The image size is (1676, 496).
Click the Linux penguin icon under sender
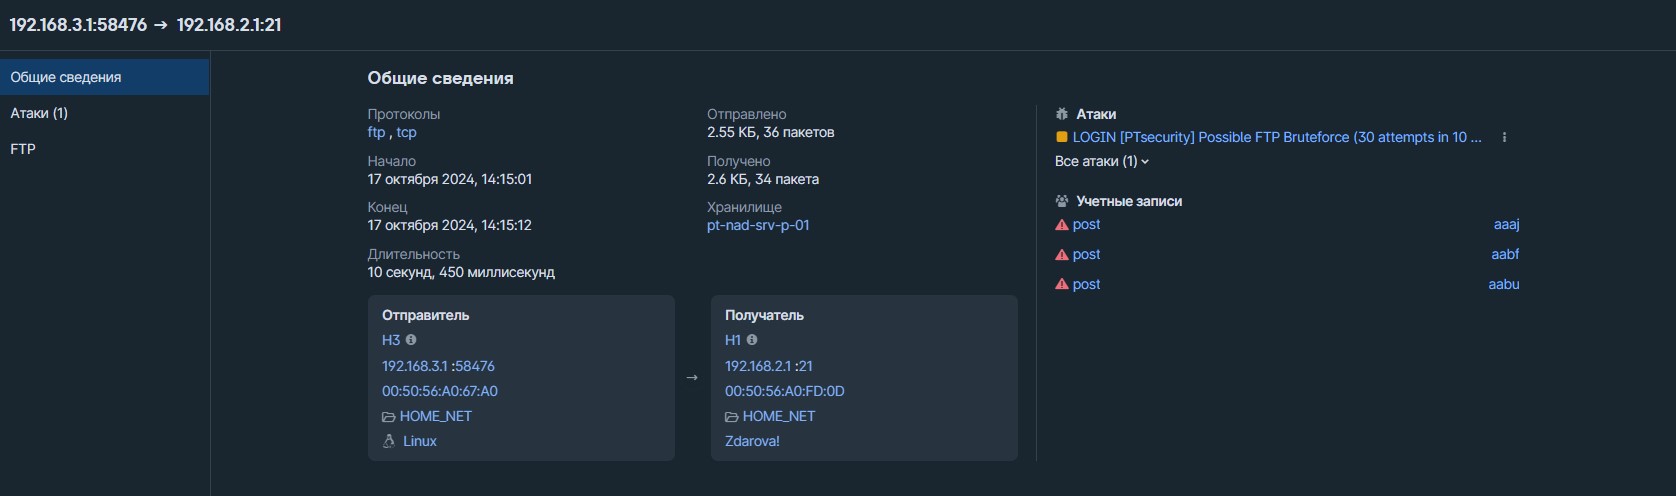click(389, 441)
